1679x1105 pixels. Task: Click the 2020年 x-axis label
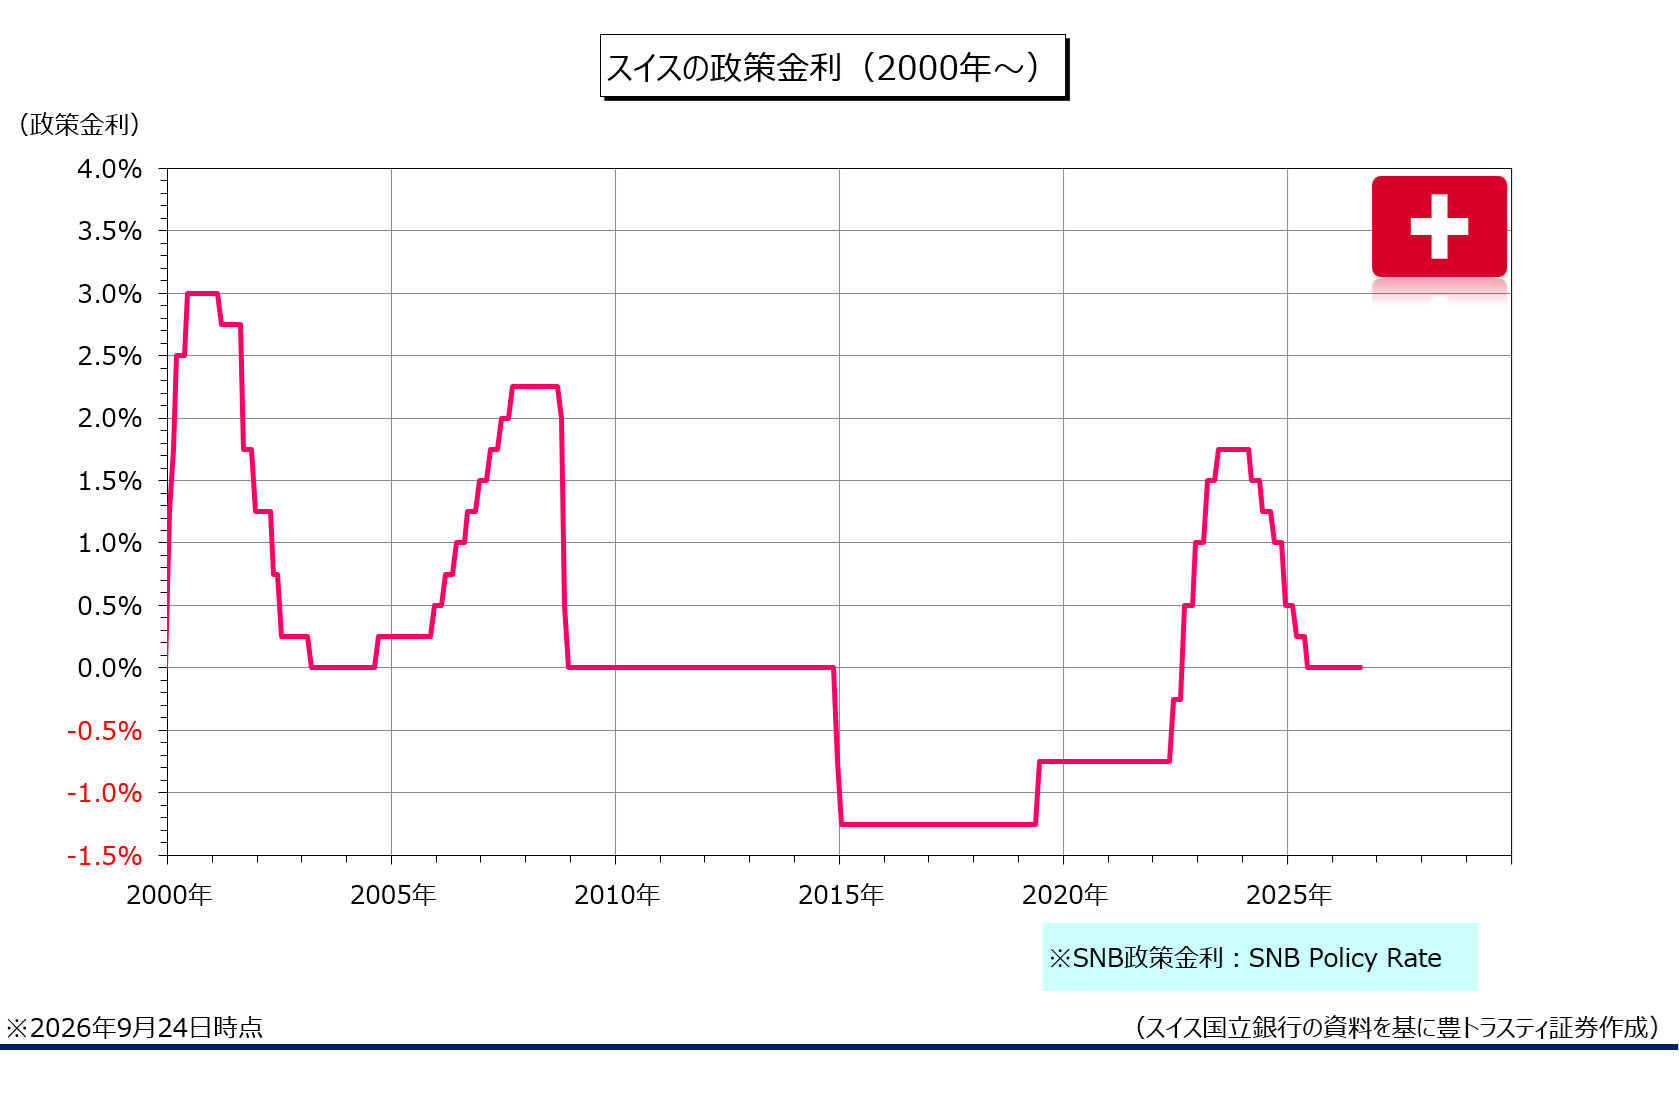click(1065, 894)
